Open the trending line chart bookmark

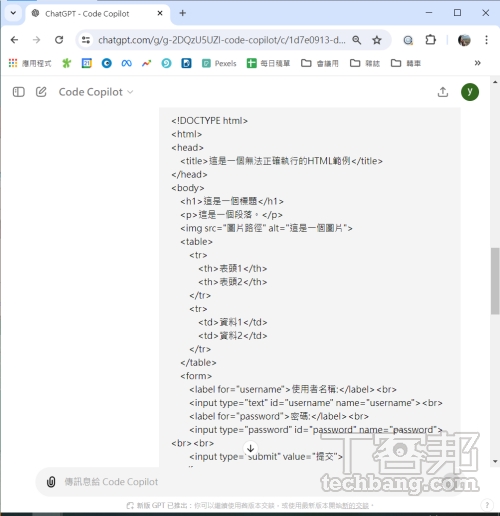[146, 63]
